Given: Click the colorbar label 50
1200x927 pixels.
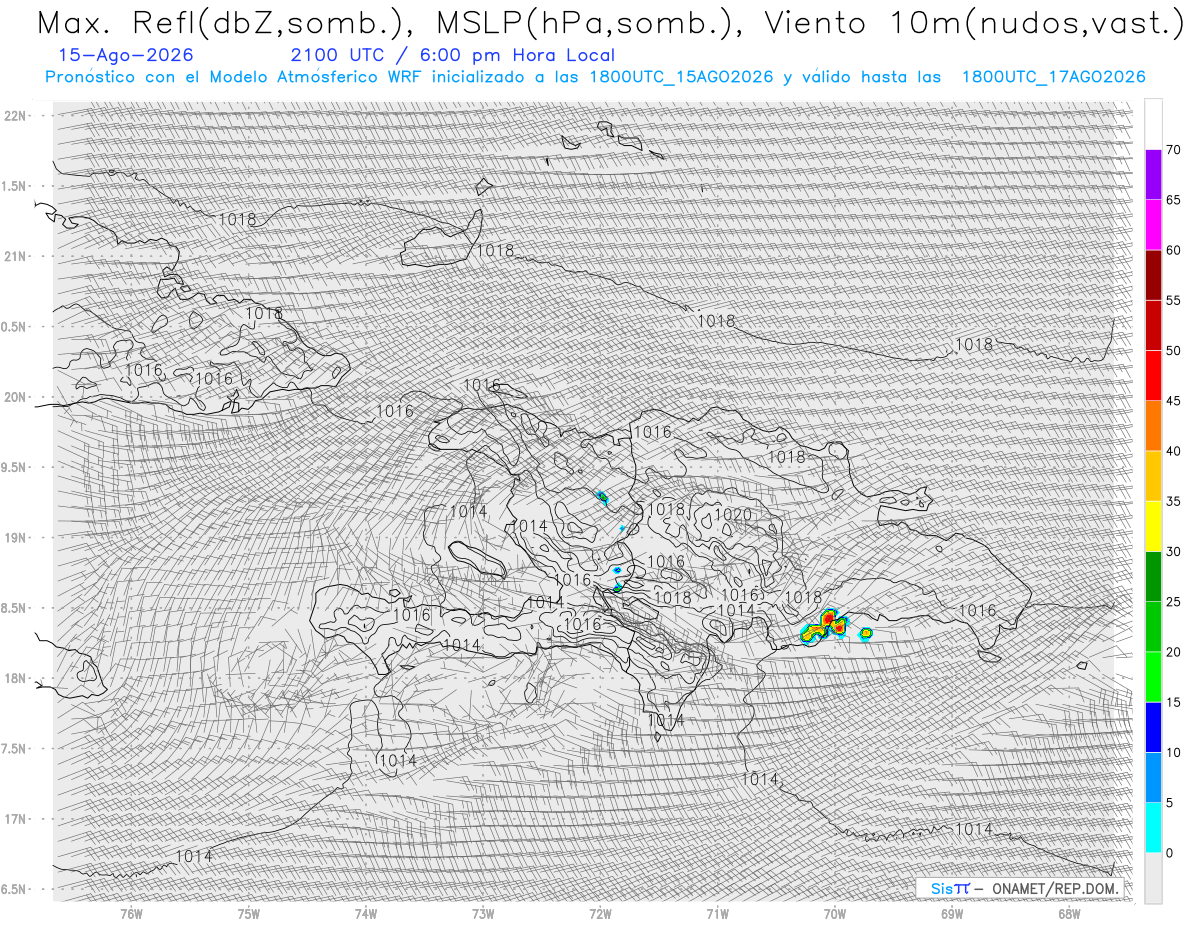Looking at the screenshot, I should pyautogui.click(x=1173, y=351).
